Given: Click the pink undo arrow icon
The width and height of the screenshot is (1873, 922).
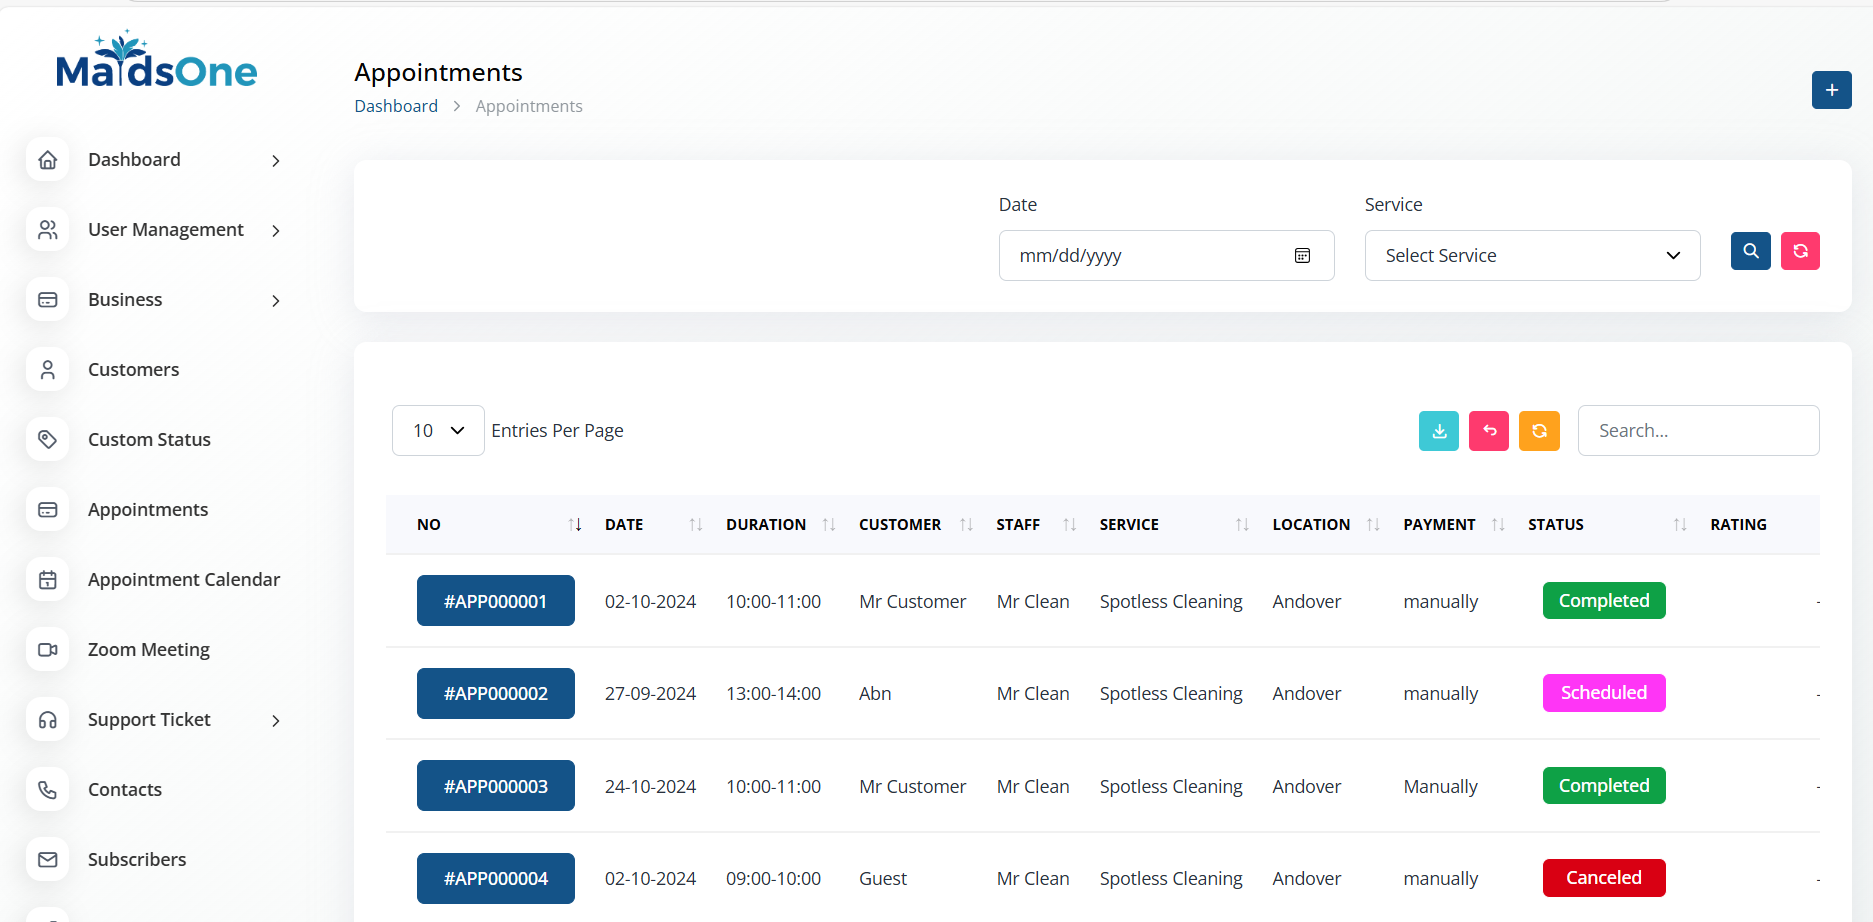Looking at the screenshot, I should [x=1488, y=431].
